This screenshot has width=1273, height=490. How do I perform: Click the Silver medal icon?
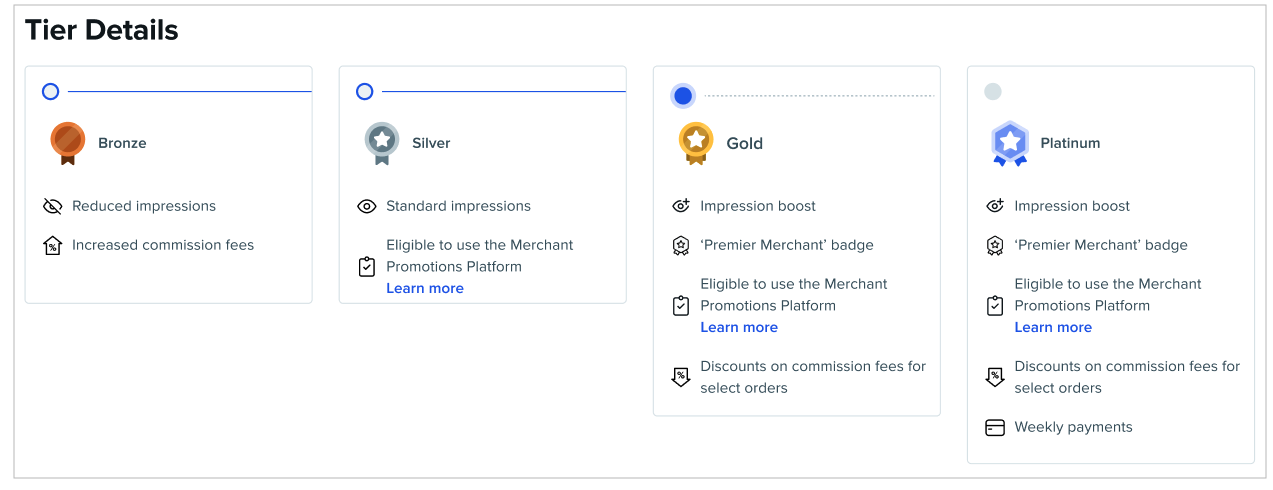click(381, 143)
